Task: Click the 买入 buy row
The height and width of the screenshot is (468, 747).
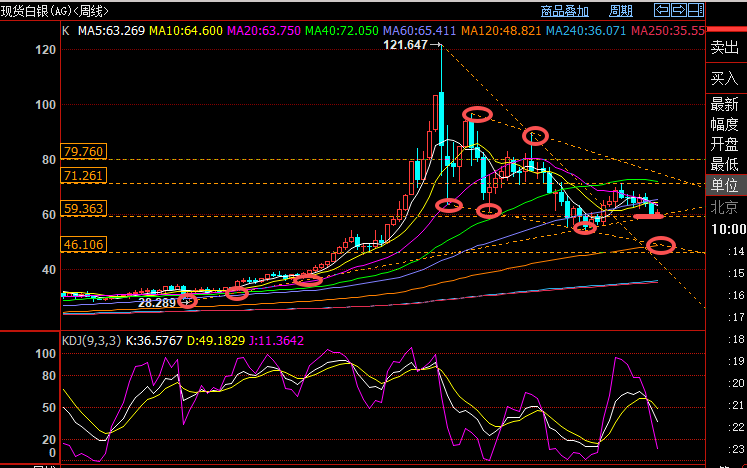Action: (726, 78)
